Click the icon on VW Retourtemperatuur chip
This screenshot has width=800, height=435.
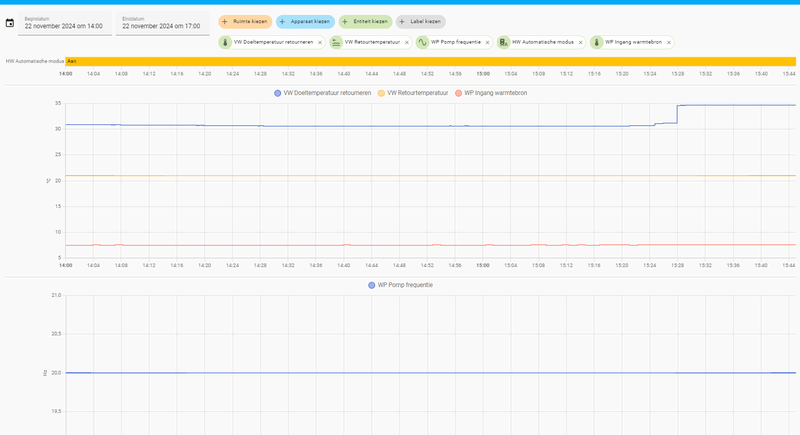click(x=336, y=42)
